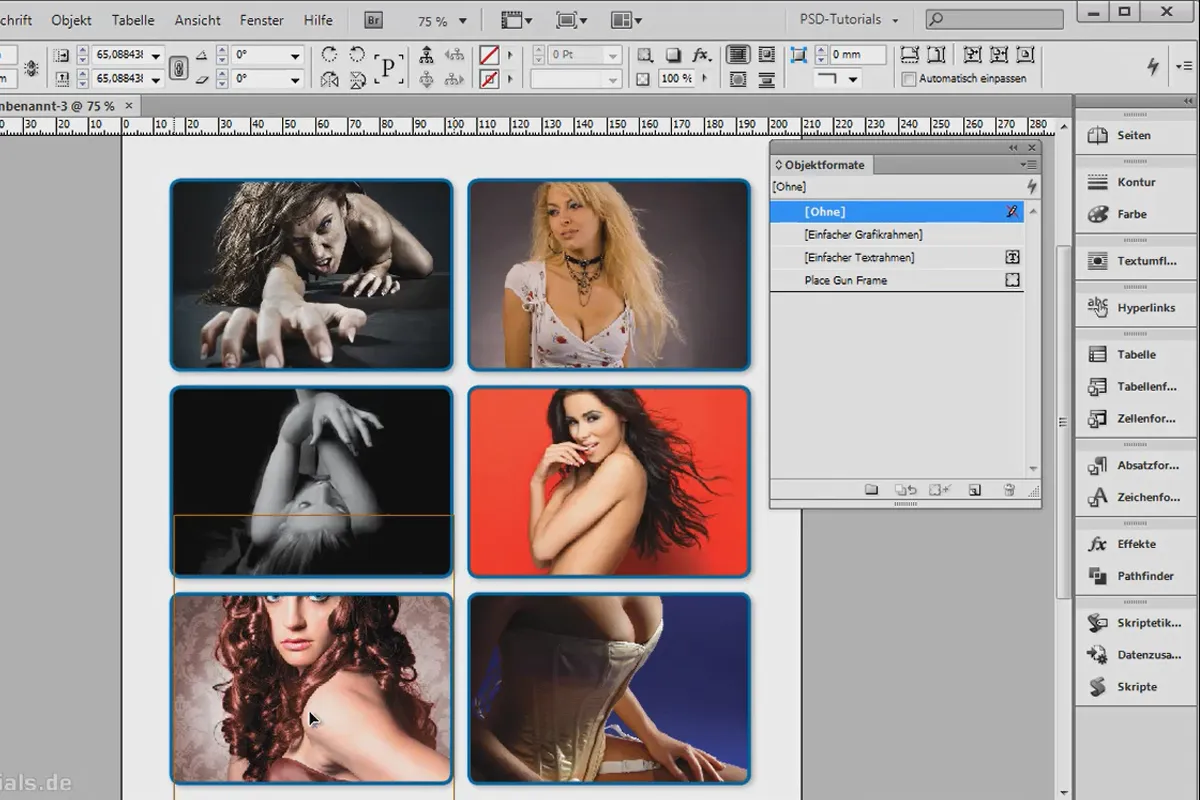Toggle the constrain proportions chain link
Screen dimensions: 1200x800
tap(179, 67)
